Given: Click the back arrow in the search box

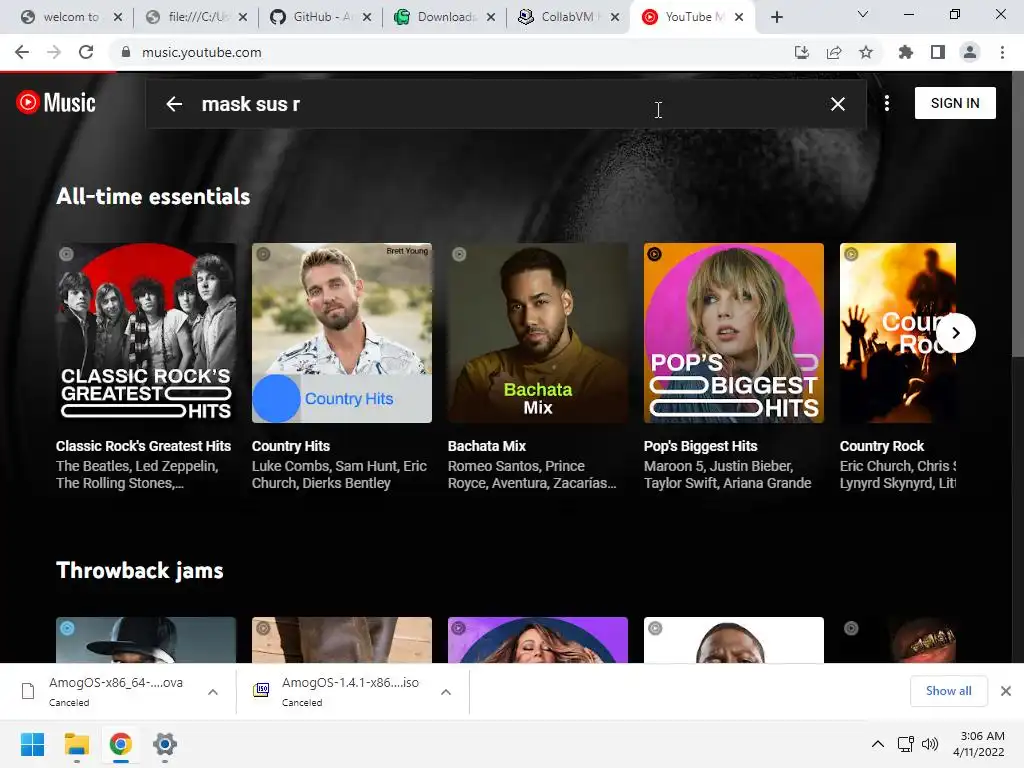Looking at the screenshot, I should [174, 104].
